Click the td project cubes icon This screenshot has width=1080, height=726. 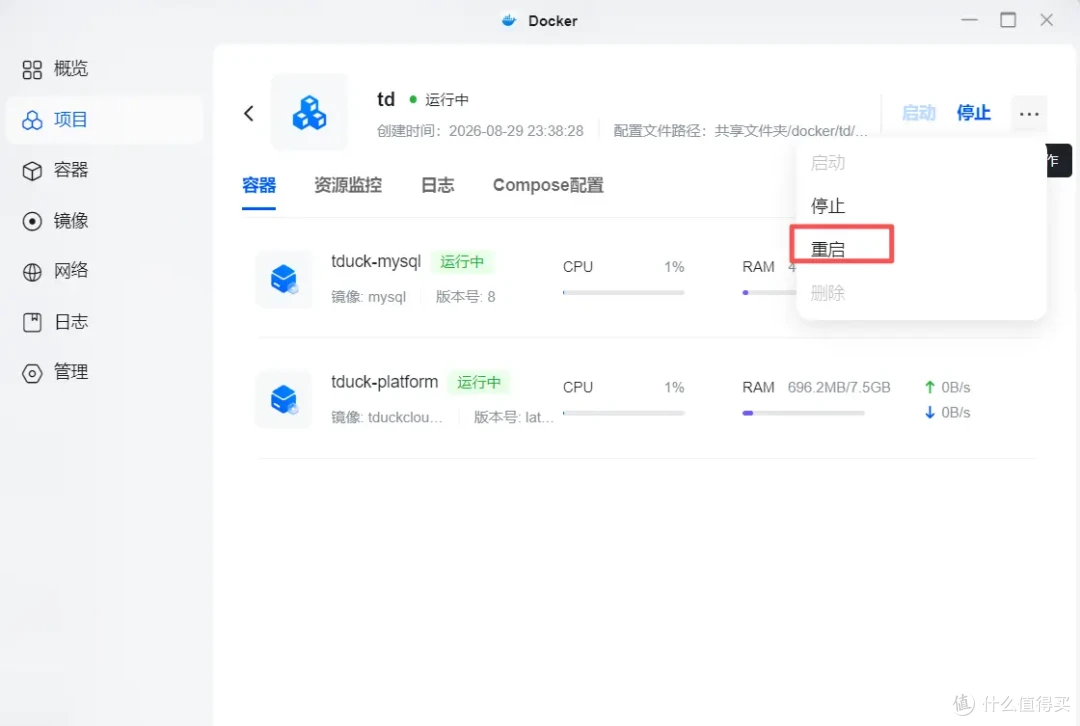309,112
